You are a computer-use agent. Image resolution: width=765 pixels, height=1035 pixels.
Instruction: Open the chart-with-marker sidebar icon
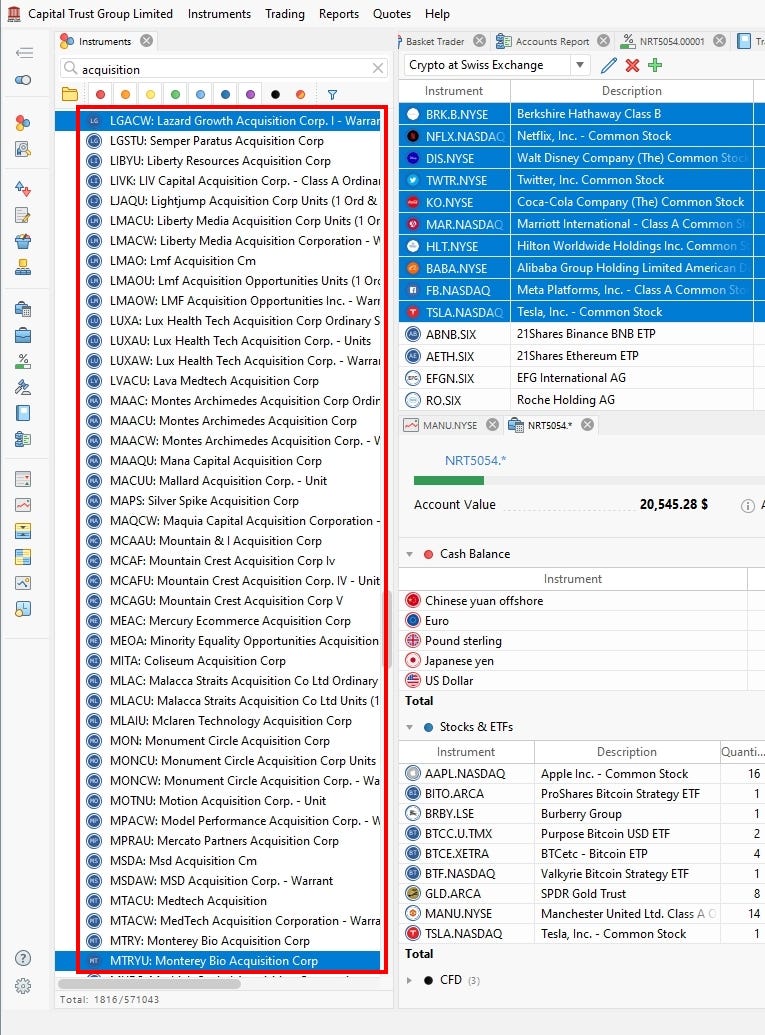23,583
